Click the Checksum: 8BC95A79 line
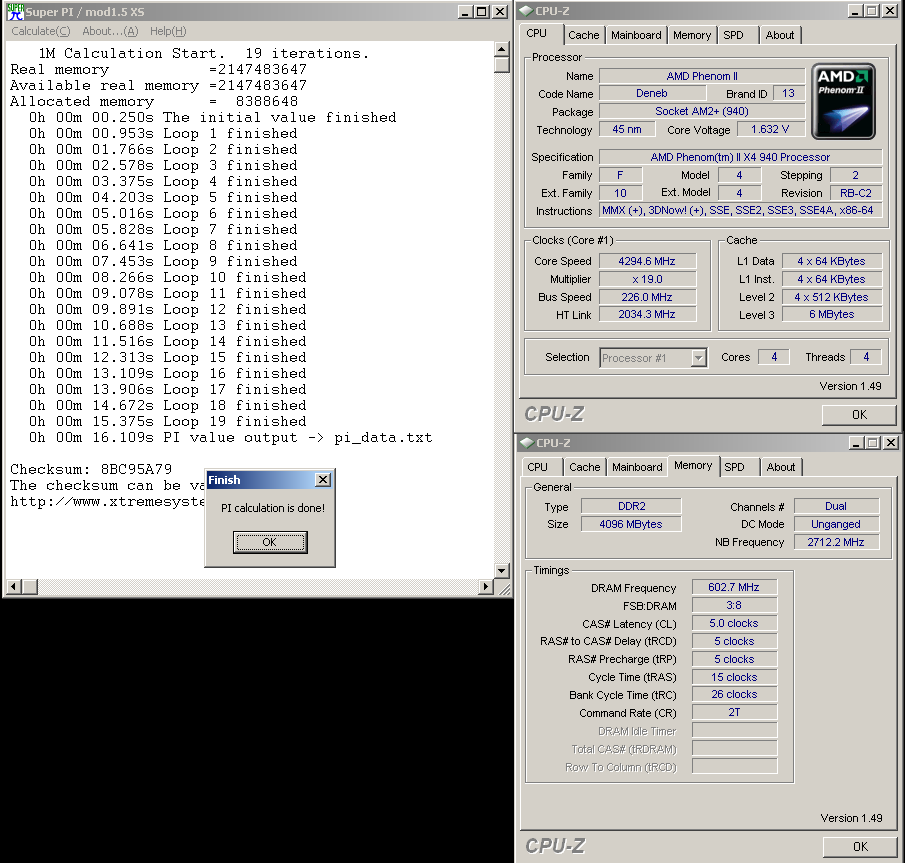The width and height of the screenshot is (905, 863). (91, 469)
